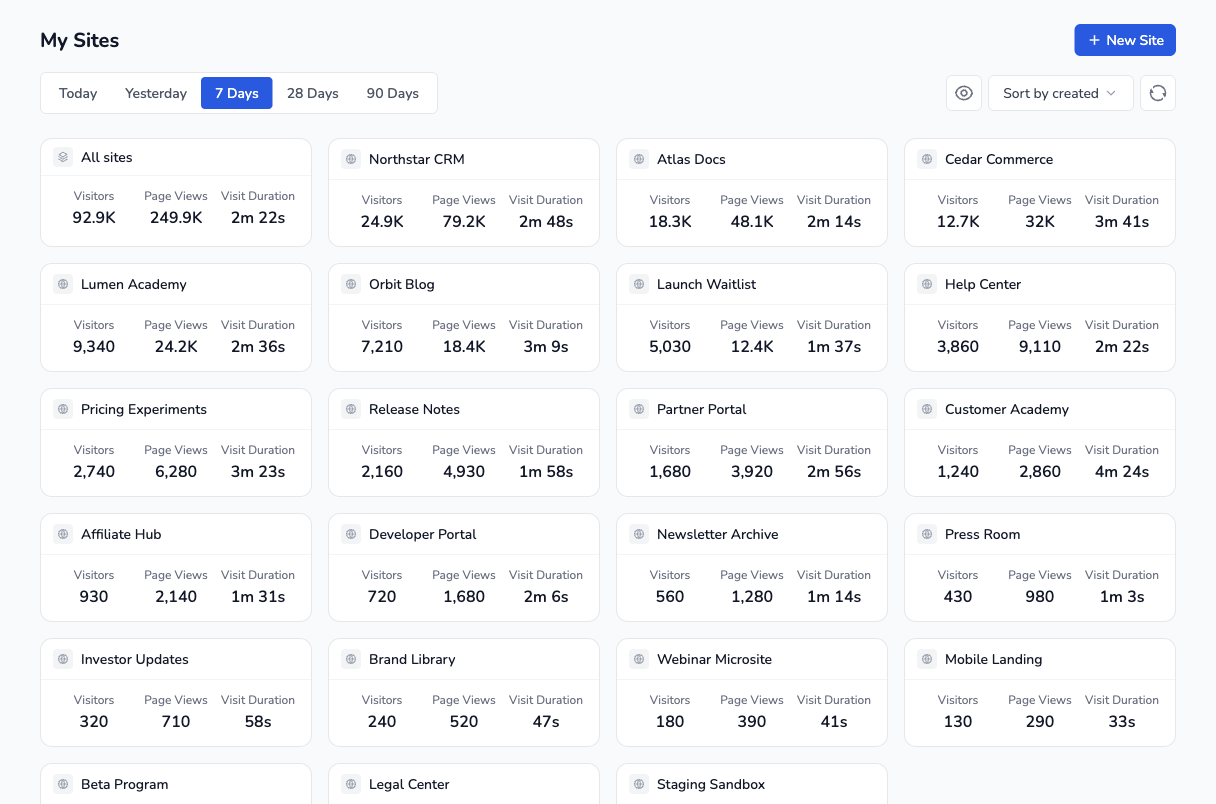Click the globe icon beside Lumen Academy
Screen dimensions: 1216x804
(x=63, y=284)
